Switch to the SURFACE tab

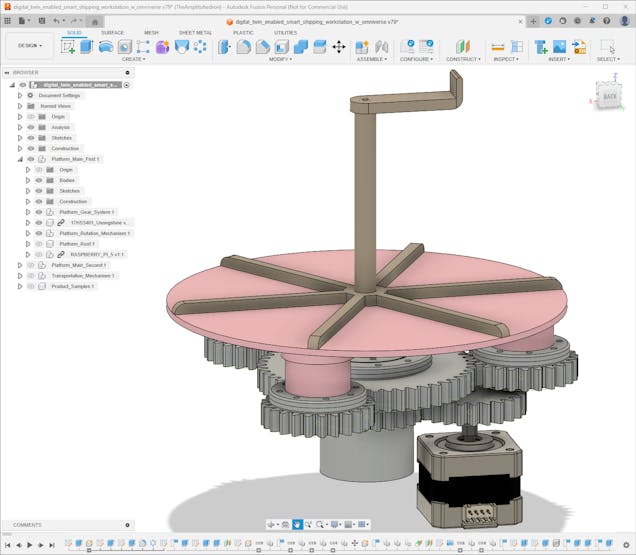(112, 32)
